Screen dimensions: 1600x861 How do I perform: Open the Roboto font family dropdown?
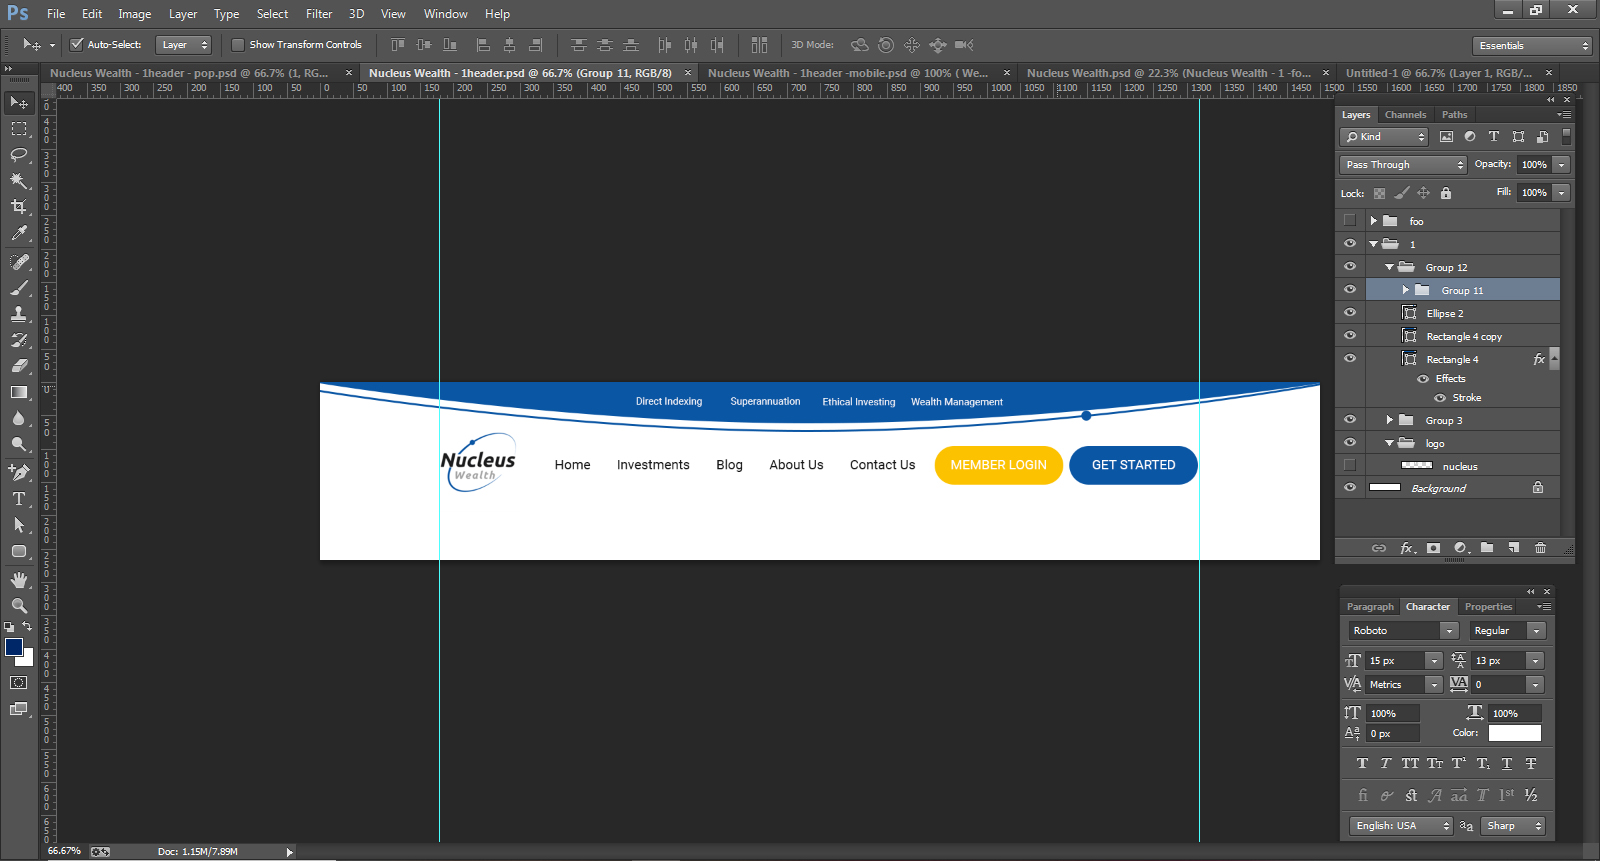pyautogui.click(x=1404, y=631)
